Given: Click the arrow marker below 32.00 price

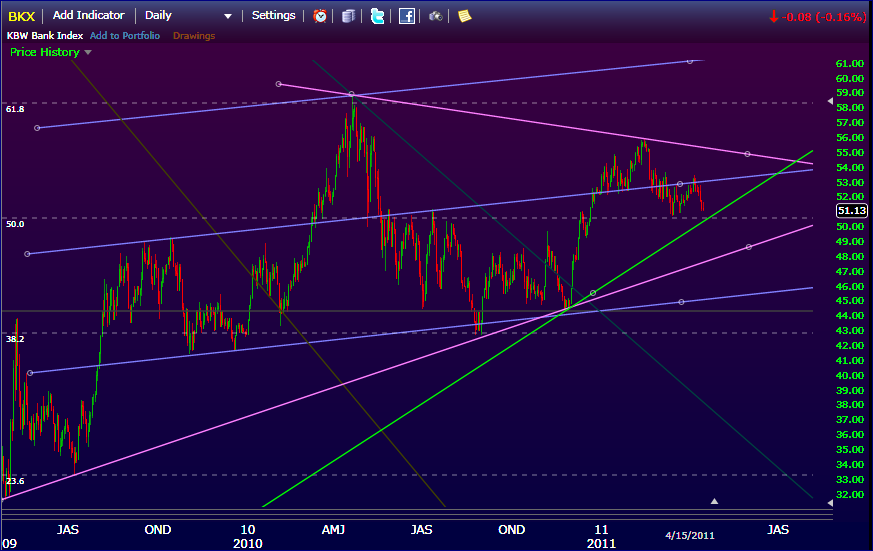Looking at the screenshot, I should tap(830, 503).
